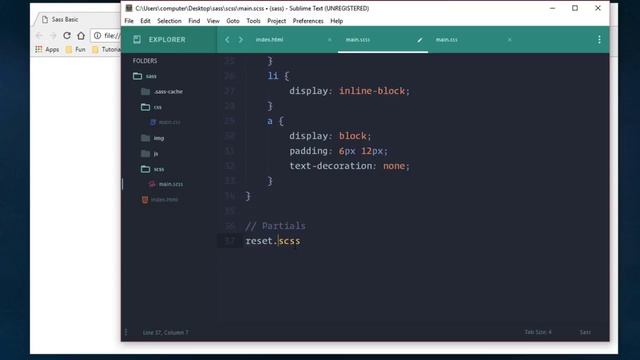Image resolution: width=640 pixels, height=360 pixels.
Task: Collapse the sass root folder
Action: coord(151,76)
